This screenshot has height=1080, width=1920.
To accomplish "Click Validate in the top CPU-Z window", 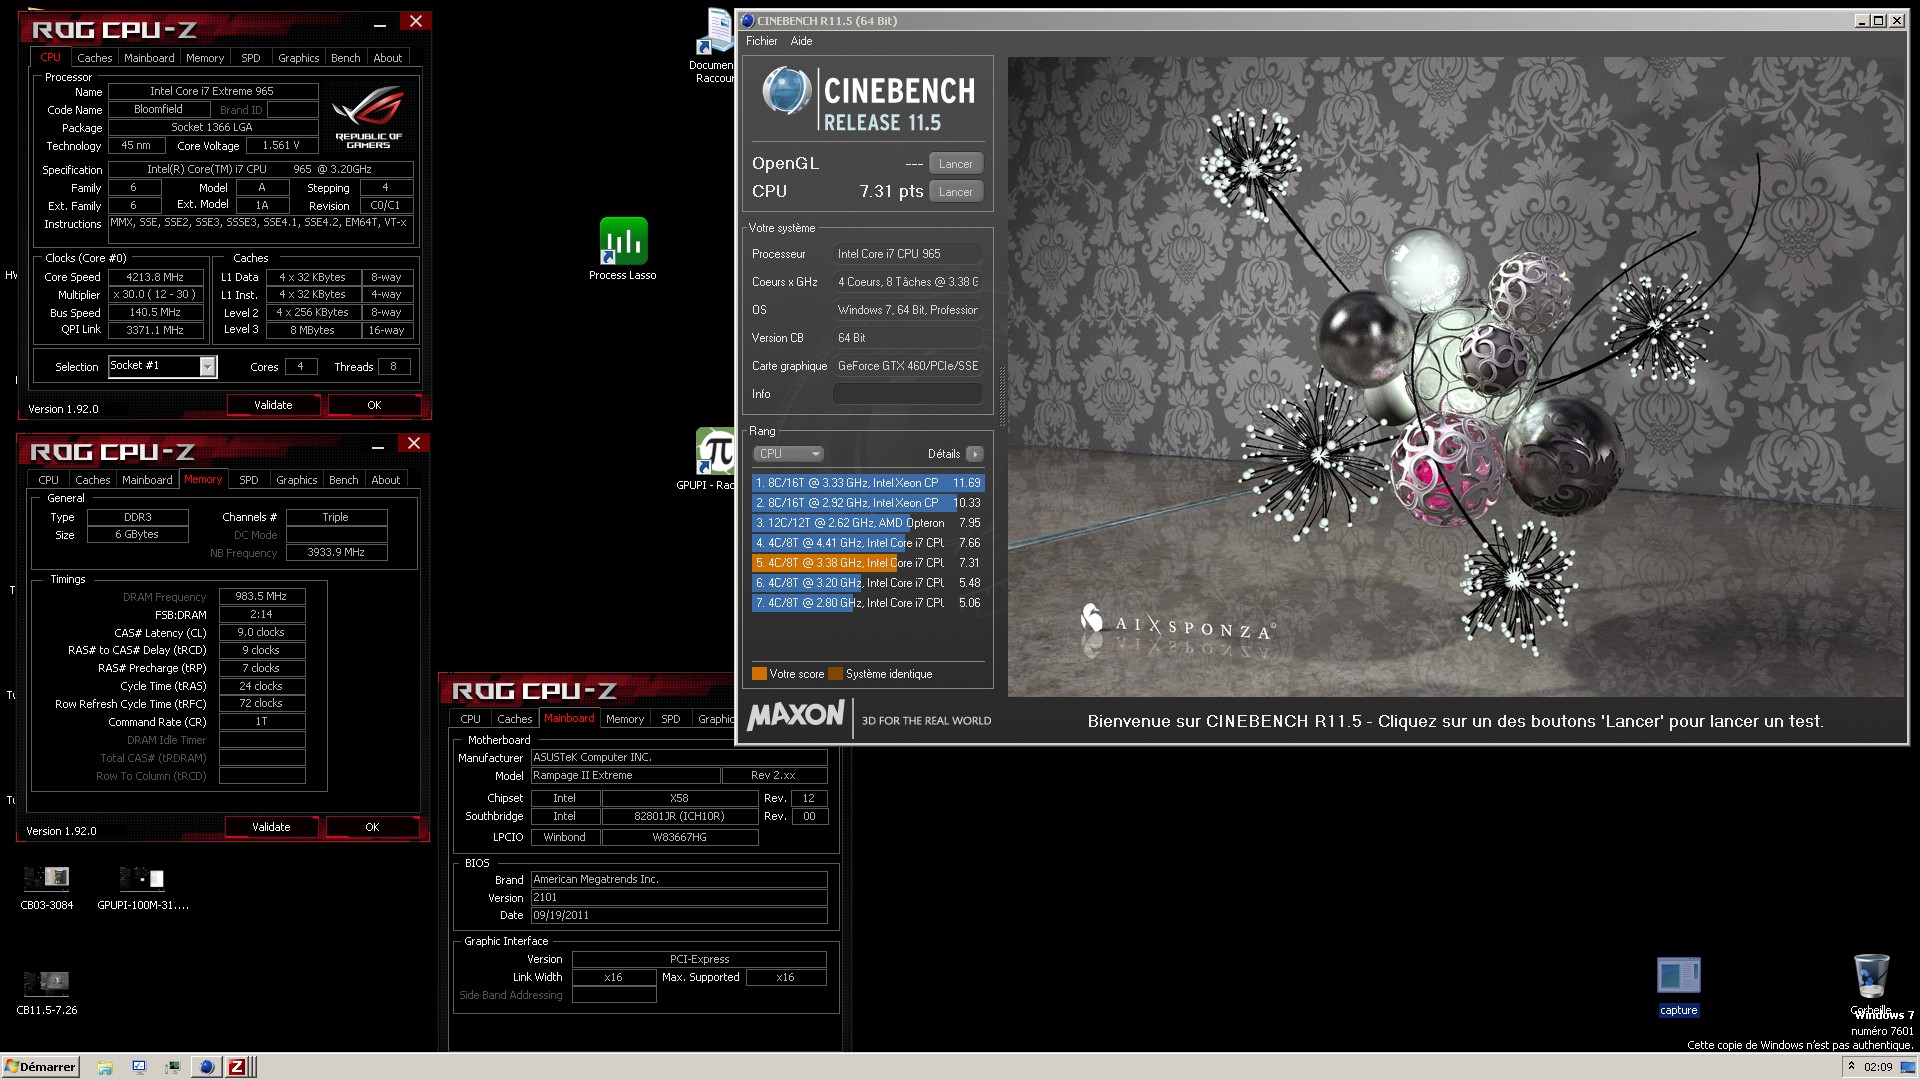I will click(x=273, y=405).
